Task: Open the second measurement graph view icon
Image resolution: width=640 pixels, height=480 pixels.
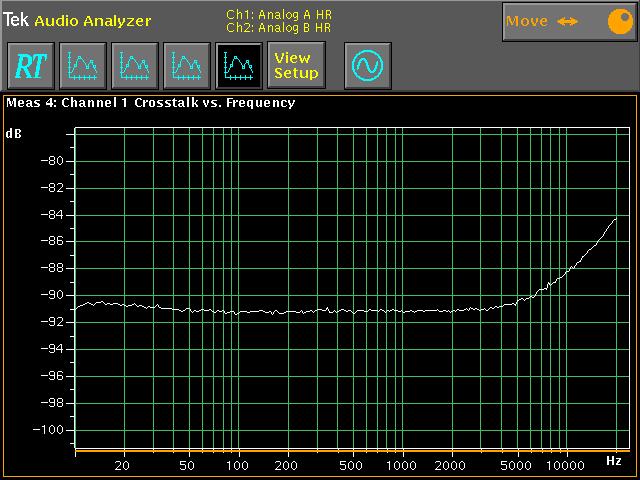Action: [x=135, y=66]
